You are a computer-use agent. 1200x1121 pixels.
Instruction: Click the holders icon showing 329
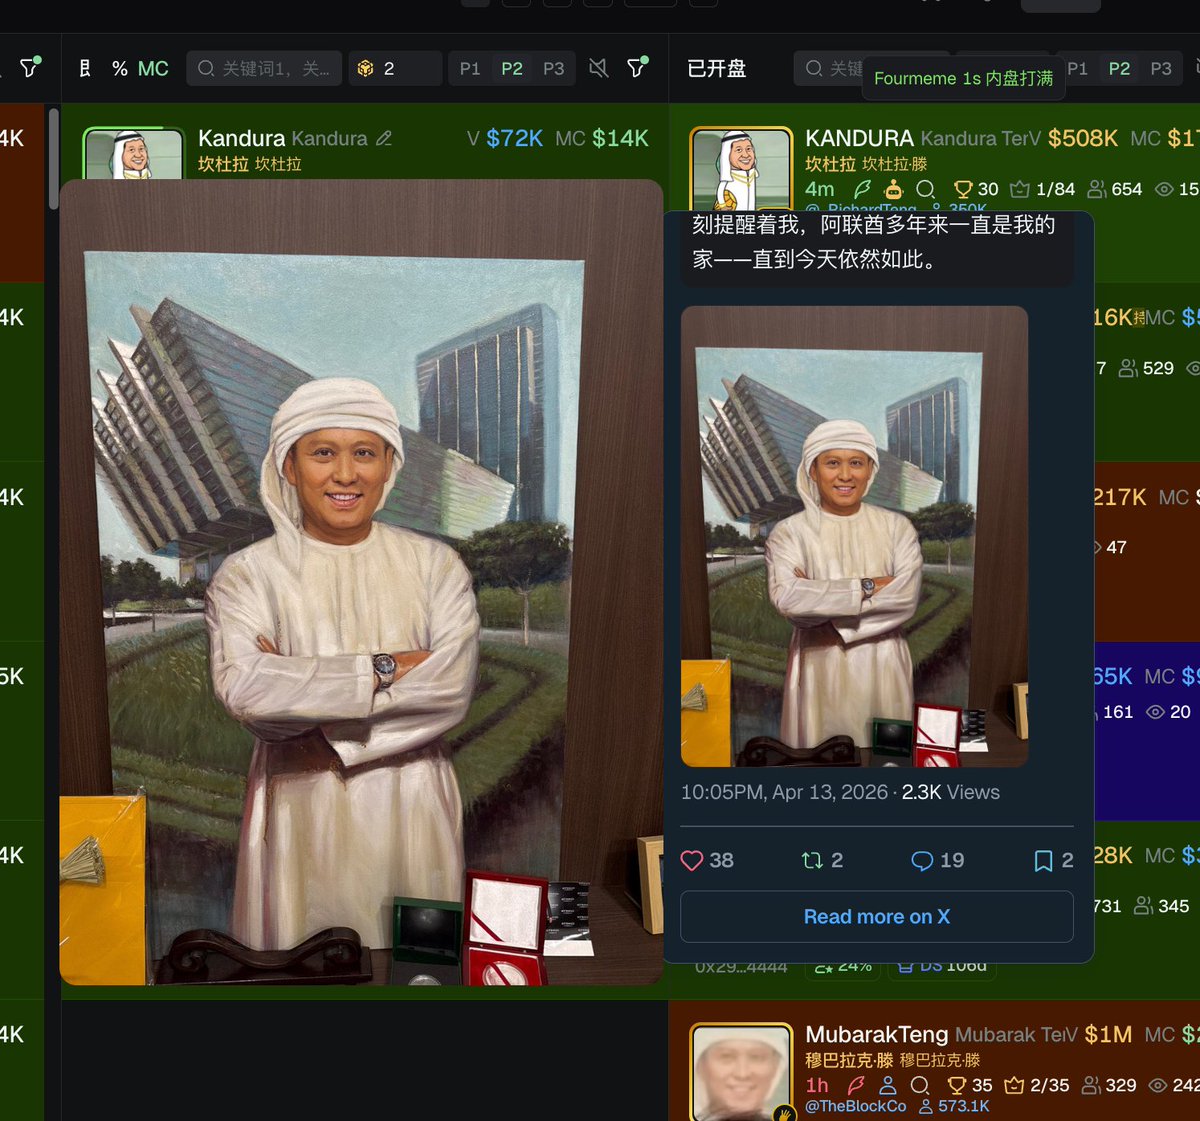pos(1091,1085)
